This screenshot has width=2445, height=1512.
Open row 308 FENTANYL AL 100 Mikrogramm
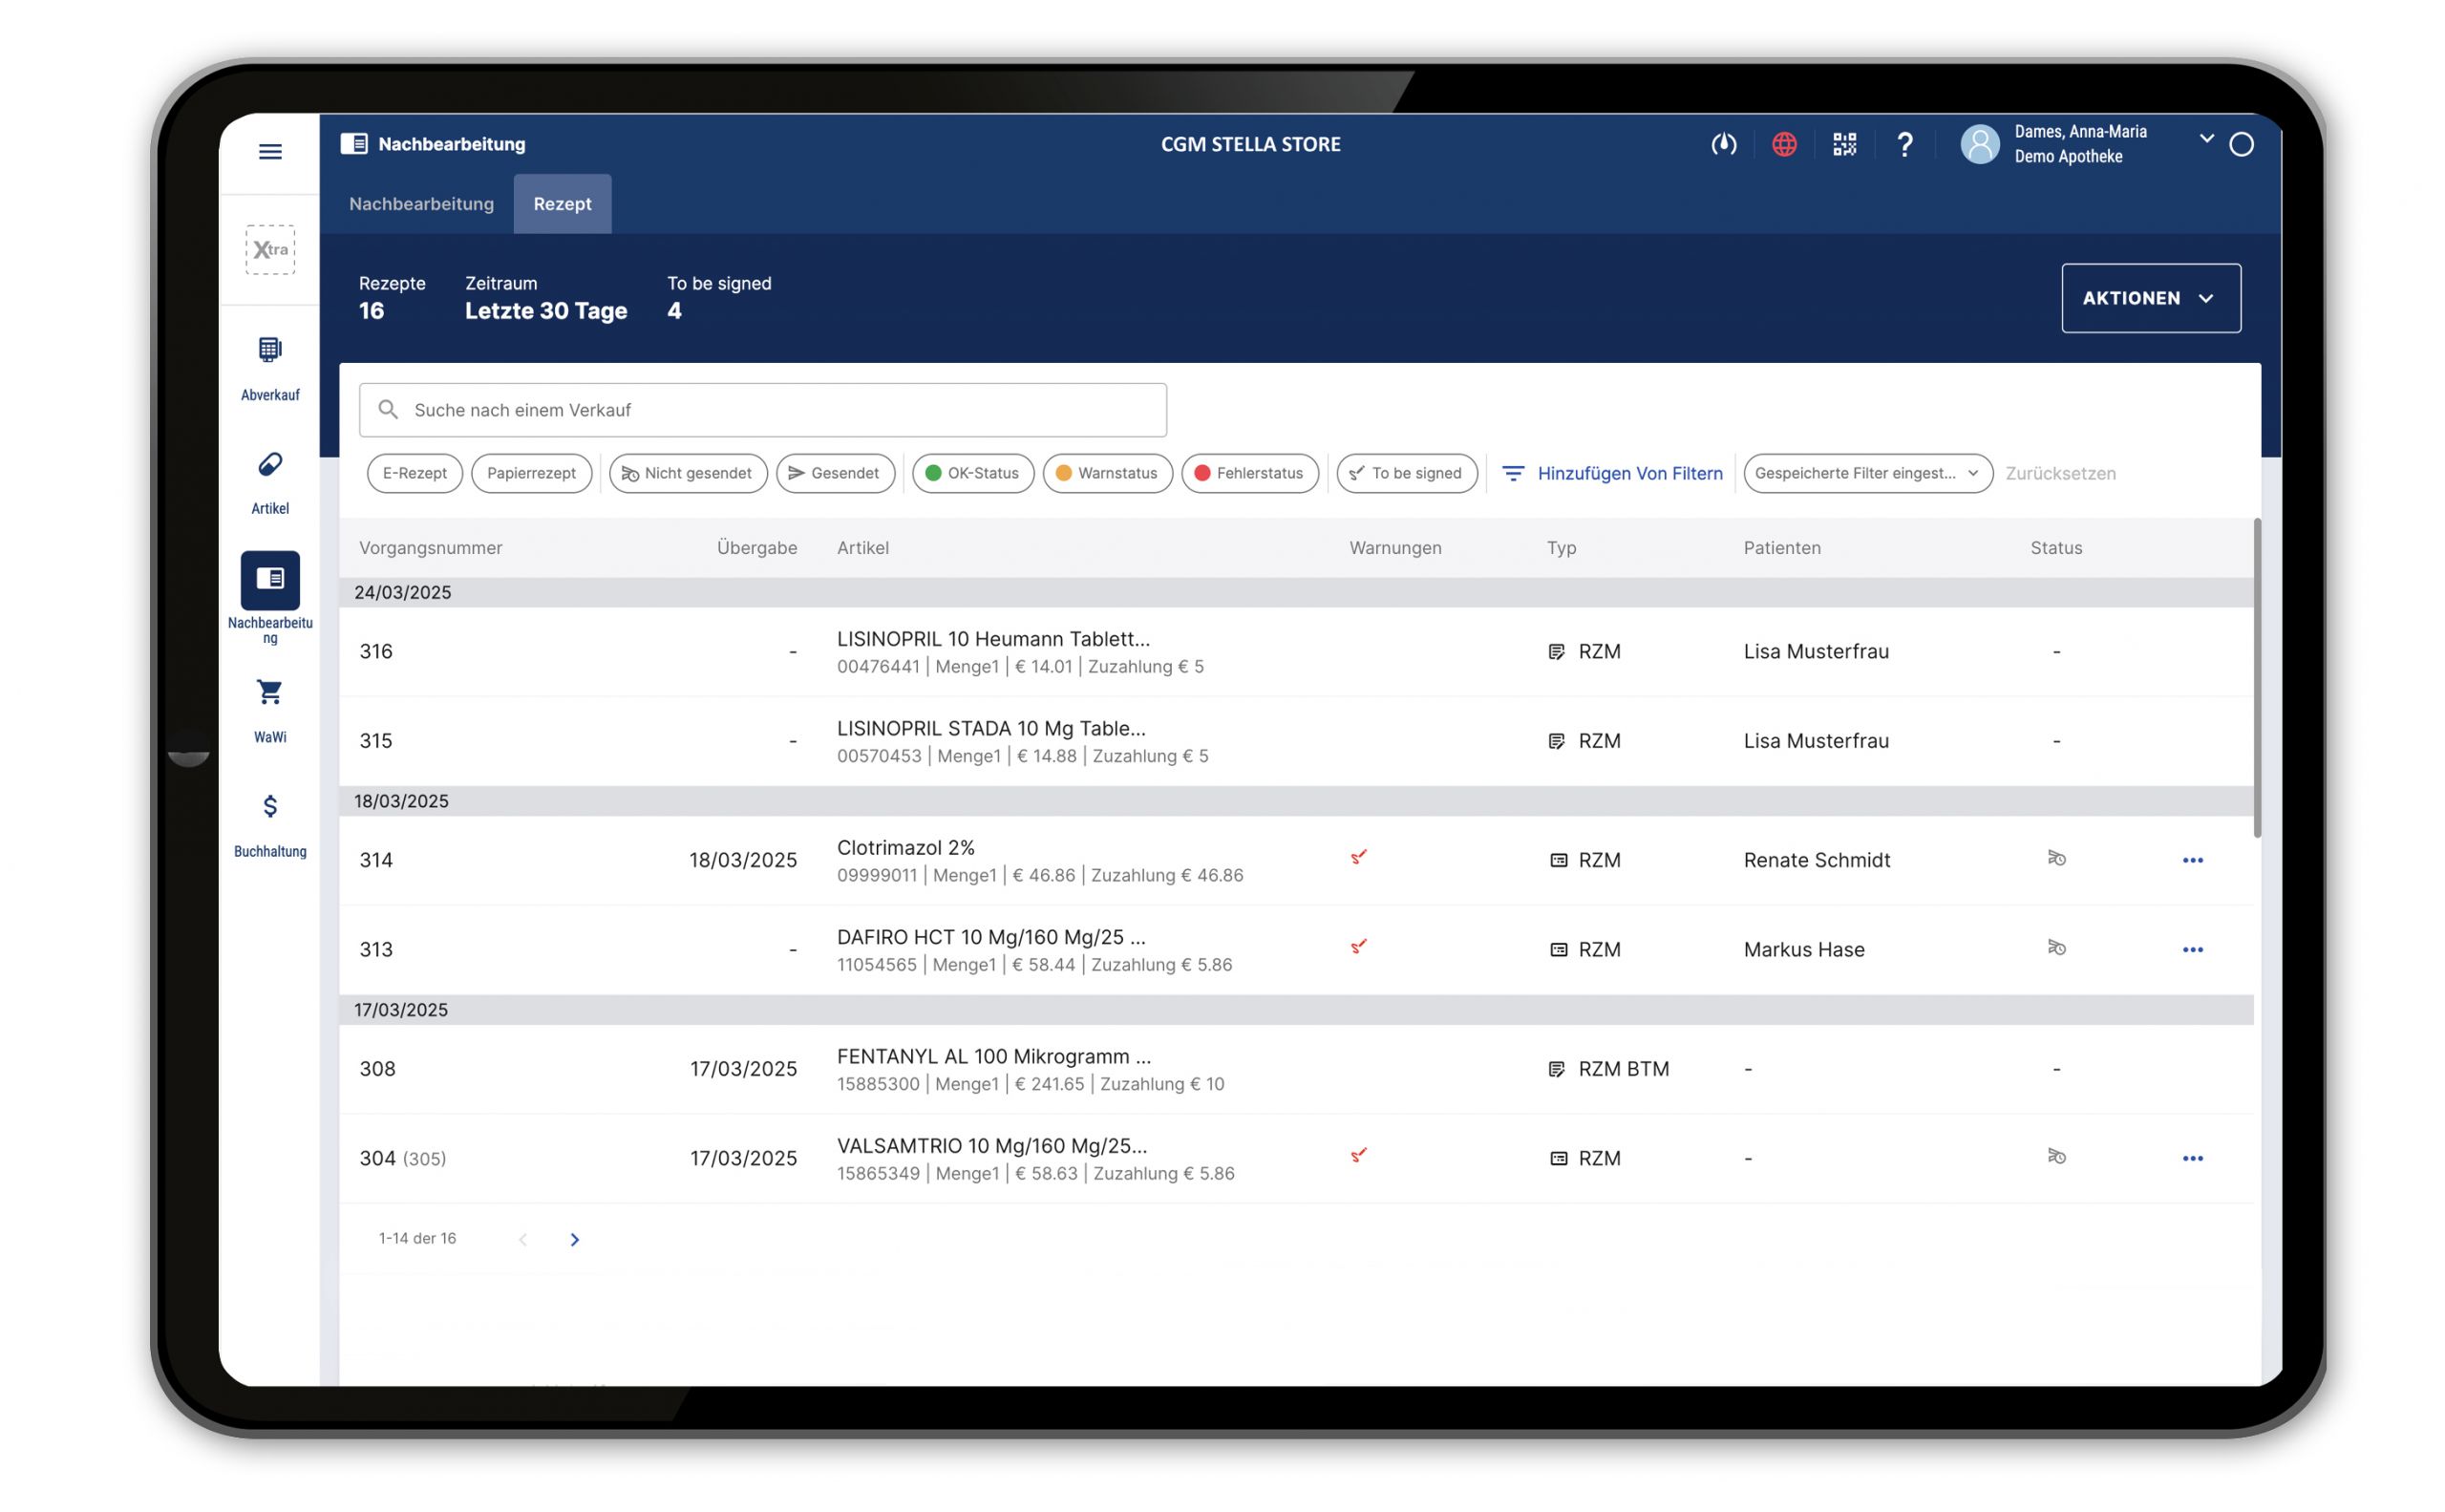(x=1296, y=1069)
